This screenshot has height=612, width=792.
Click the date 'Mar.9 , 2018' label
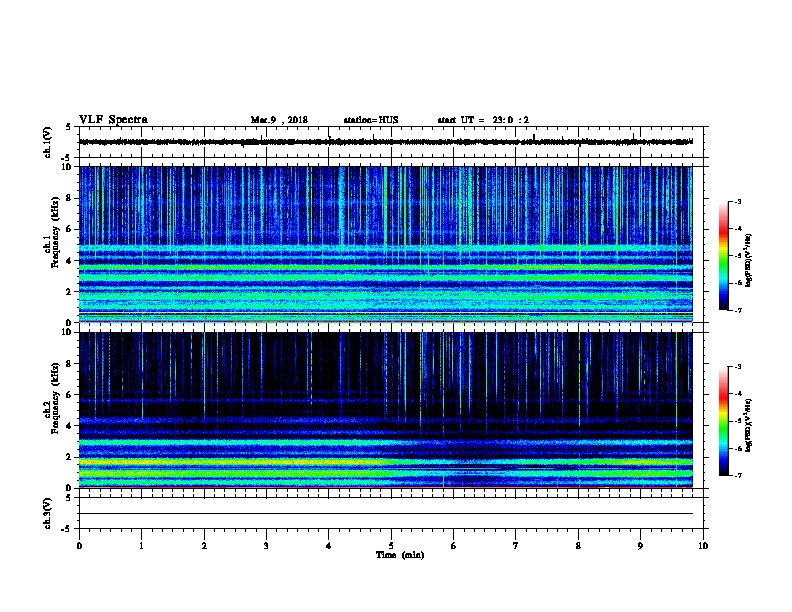pos(279,120)
